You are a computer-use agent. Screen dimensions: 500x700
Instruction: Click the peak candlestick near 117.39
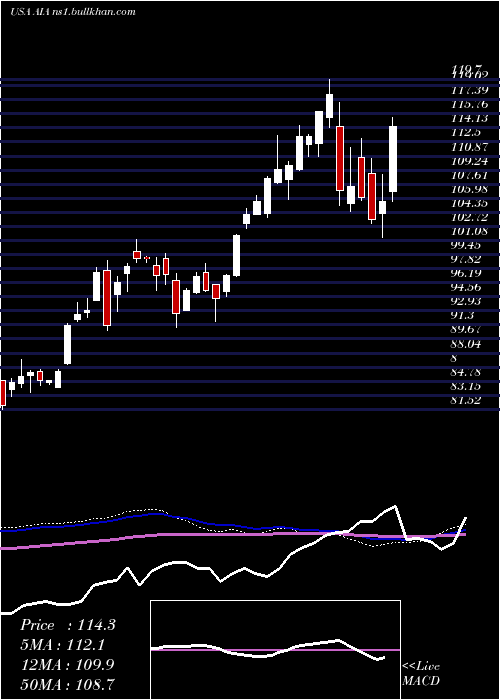(329, 106)
